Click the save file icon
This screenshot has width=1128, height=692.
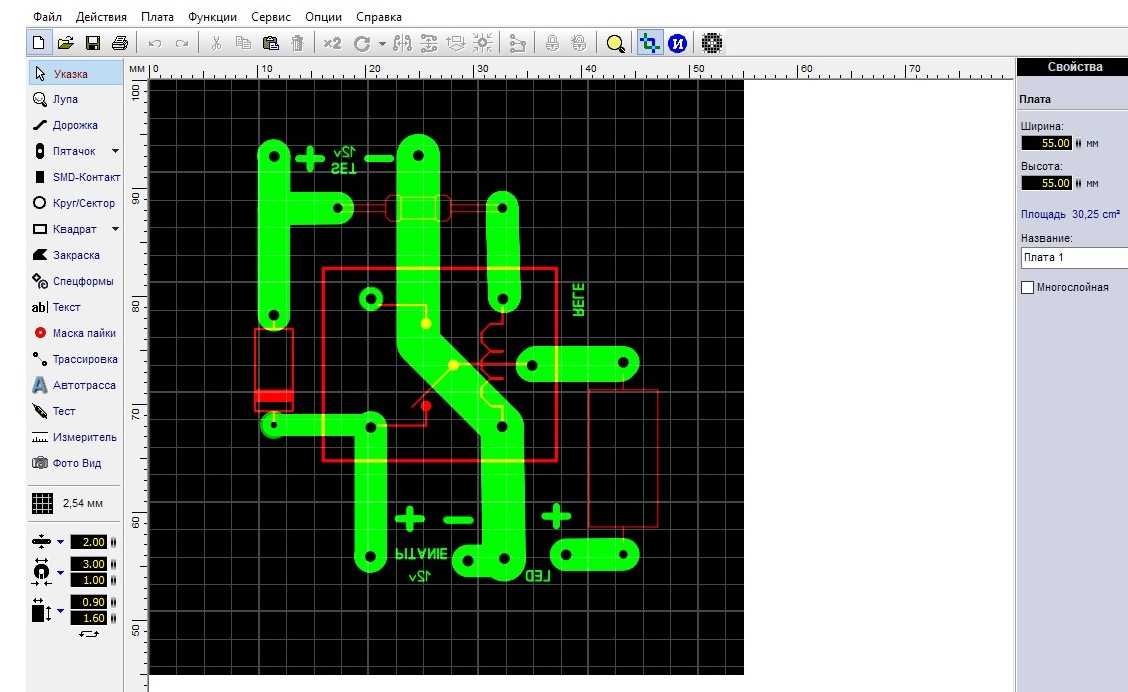(93, 43)
